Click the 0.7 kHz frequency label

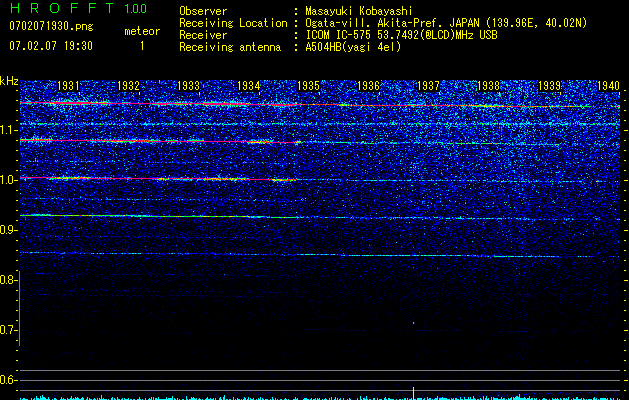tap(9, 330)
